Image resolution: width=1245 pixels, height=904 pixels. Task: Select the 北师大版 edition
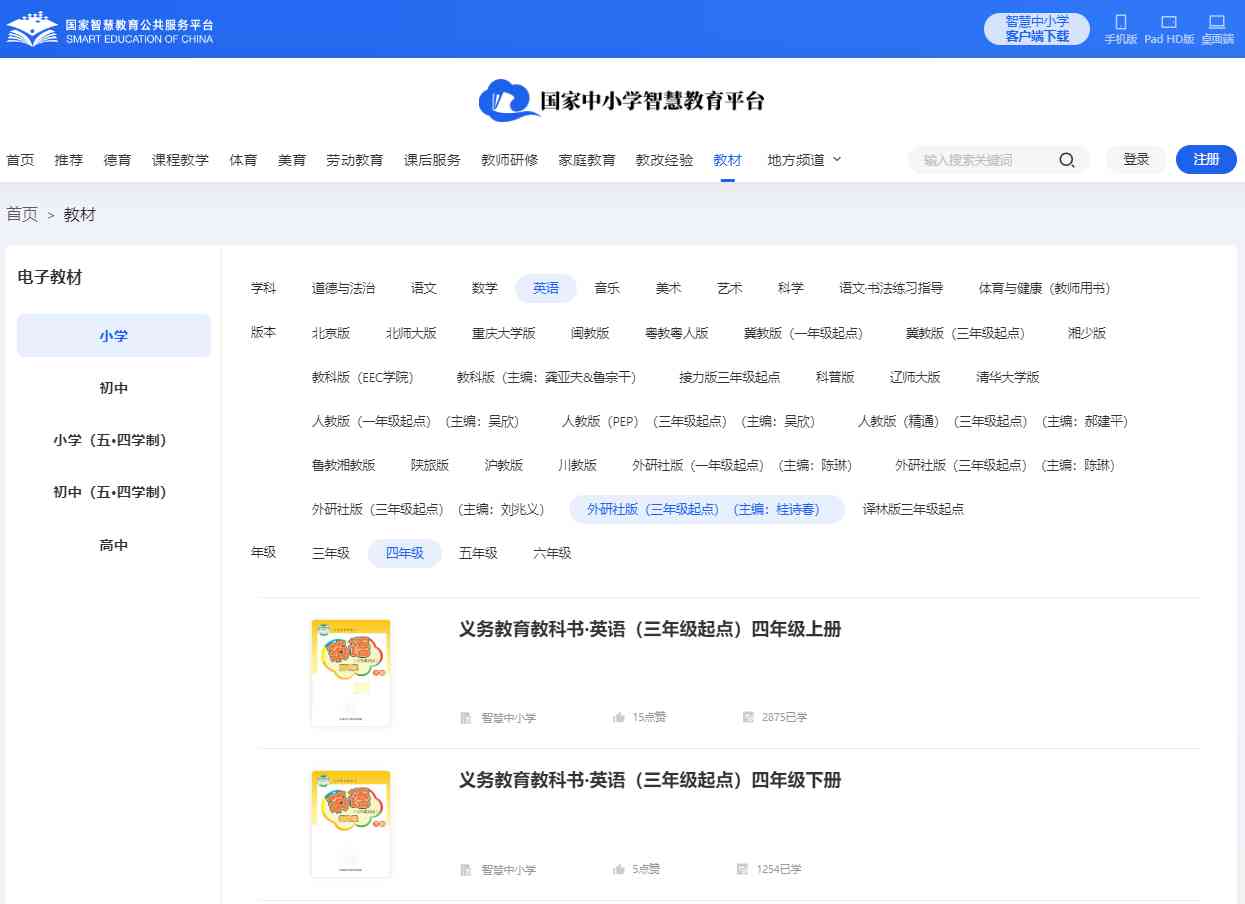[411, 333]
